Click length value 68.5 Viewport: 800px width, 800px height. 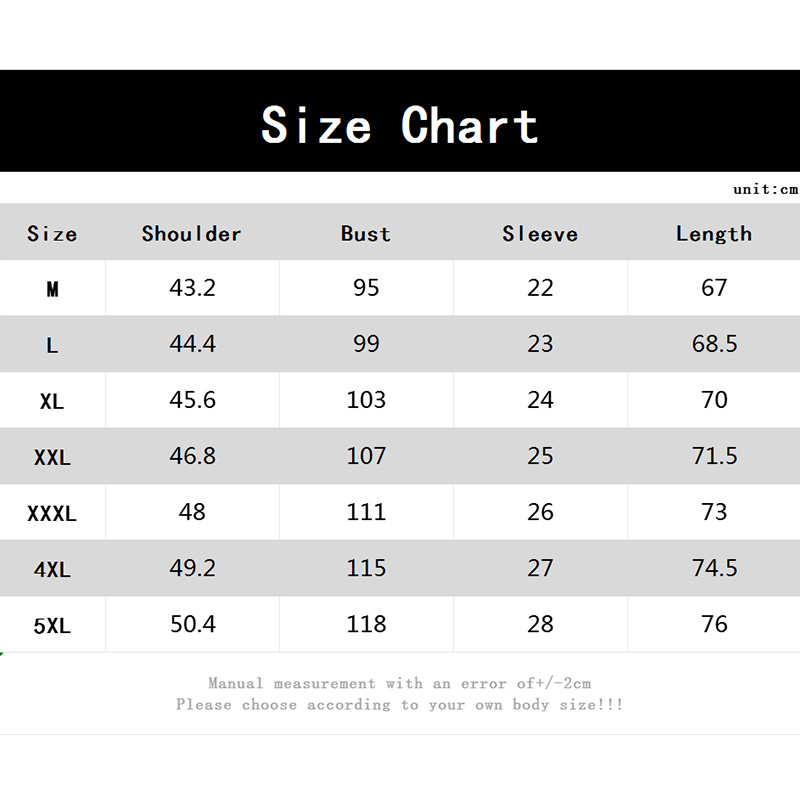click(x=714, y=344)
